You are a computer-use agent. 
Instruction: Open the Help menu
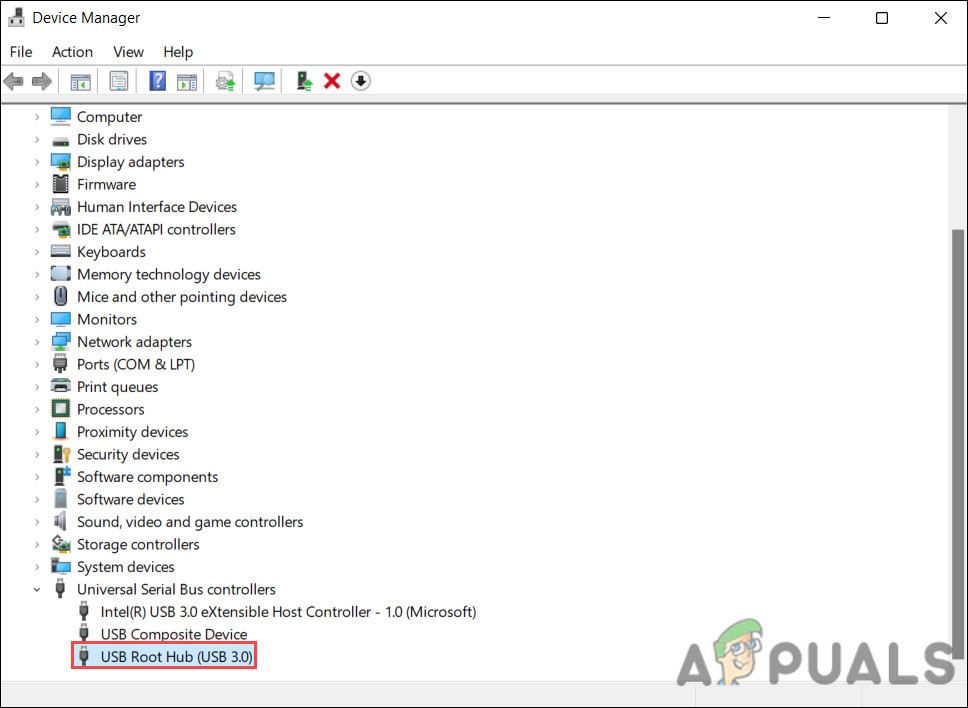178,52
